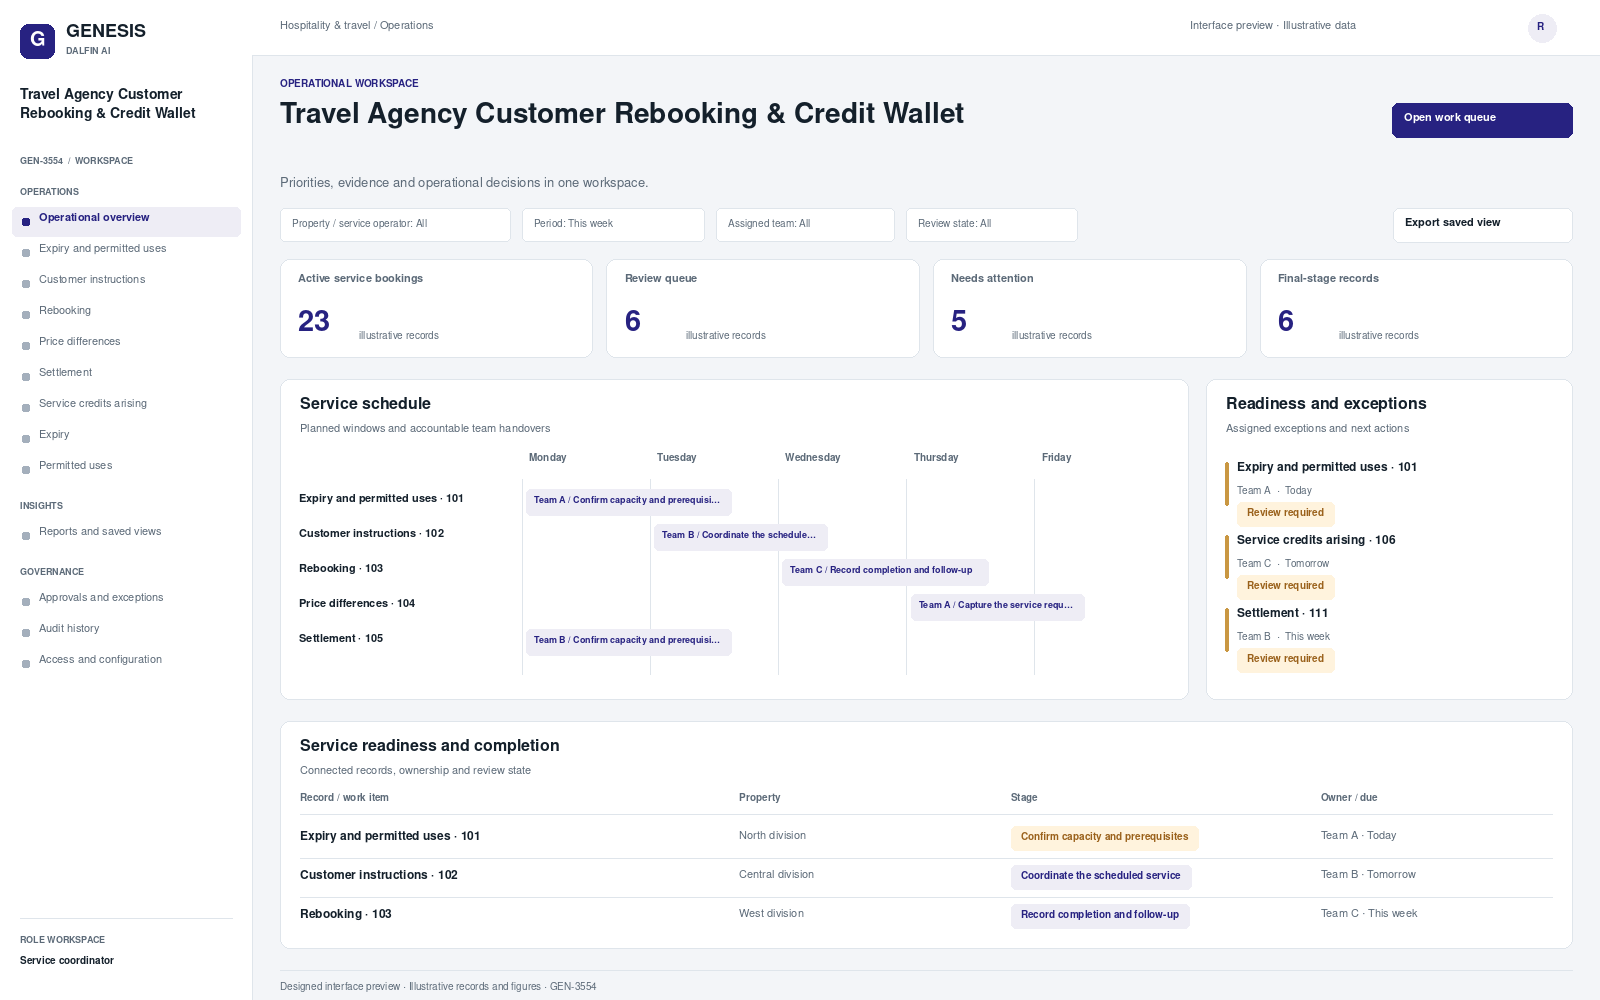
Task: Click Settlement's Team B Confirm capacity block
Action: click(629, 641)
